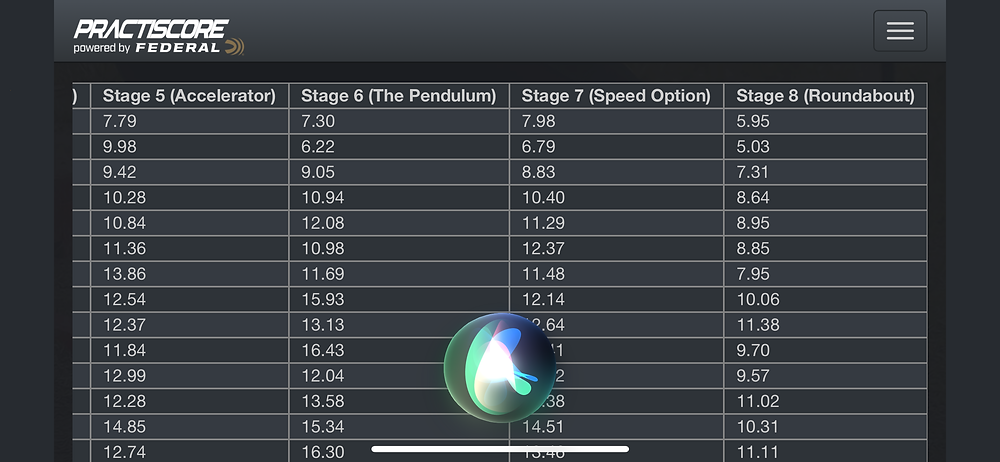Viewport: 1000px width, 462px height.
Task: Select Stage 7 (Speed Option) column header
Action: [x=616, y=96]
